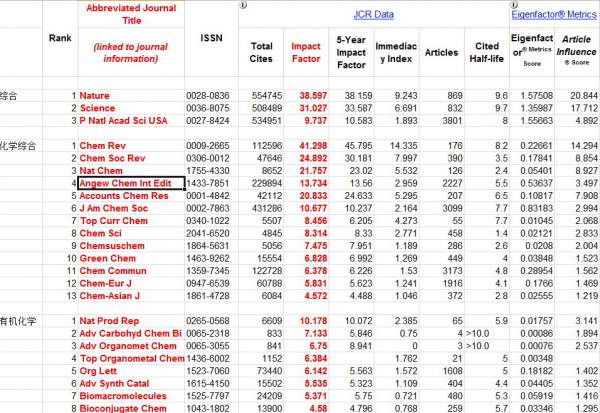Select the Impact Factor column header

click(x=306, y=52)
